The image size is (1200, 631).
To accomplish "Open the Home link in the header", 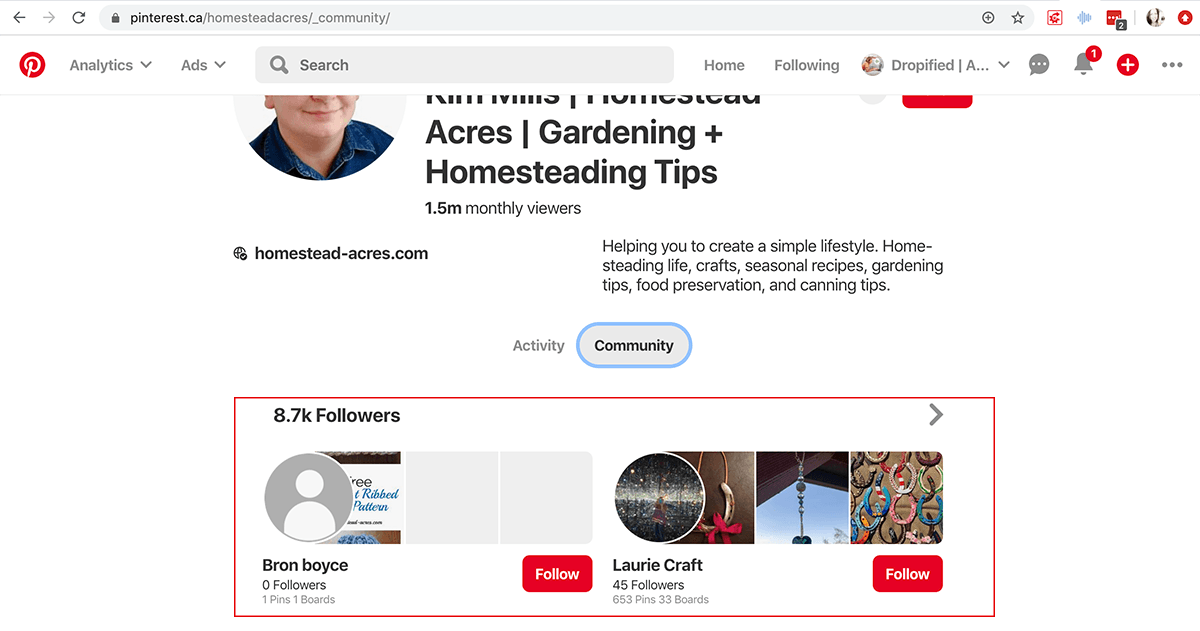I will [x=724, y=65].
